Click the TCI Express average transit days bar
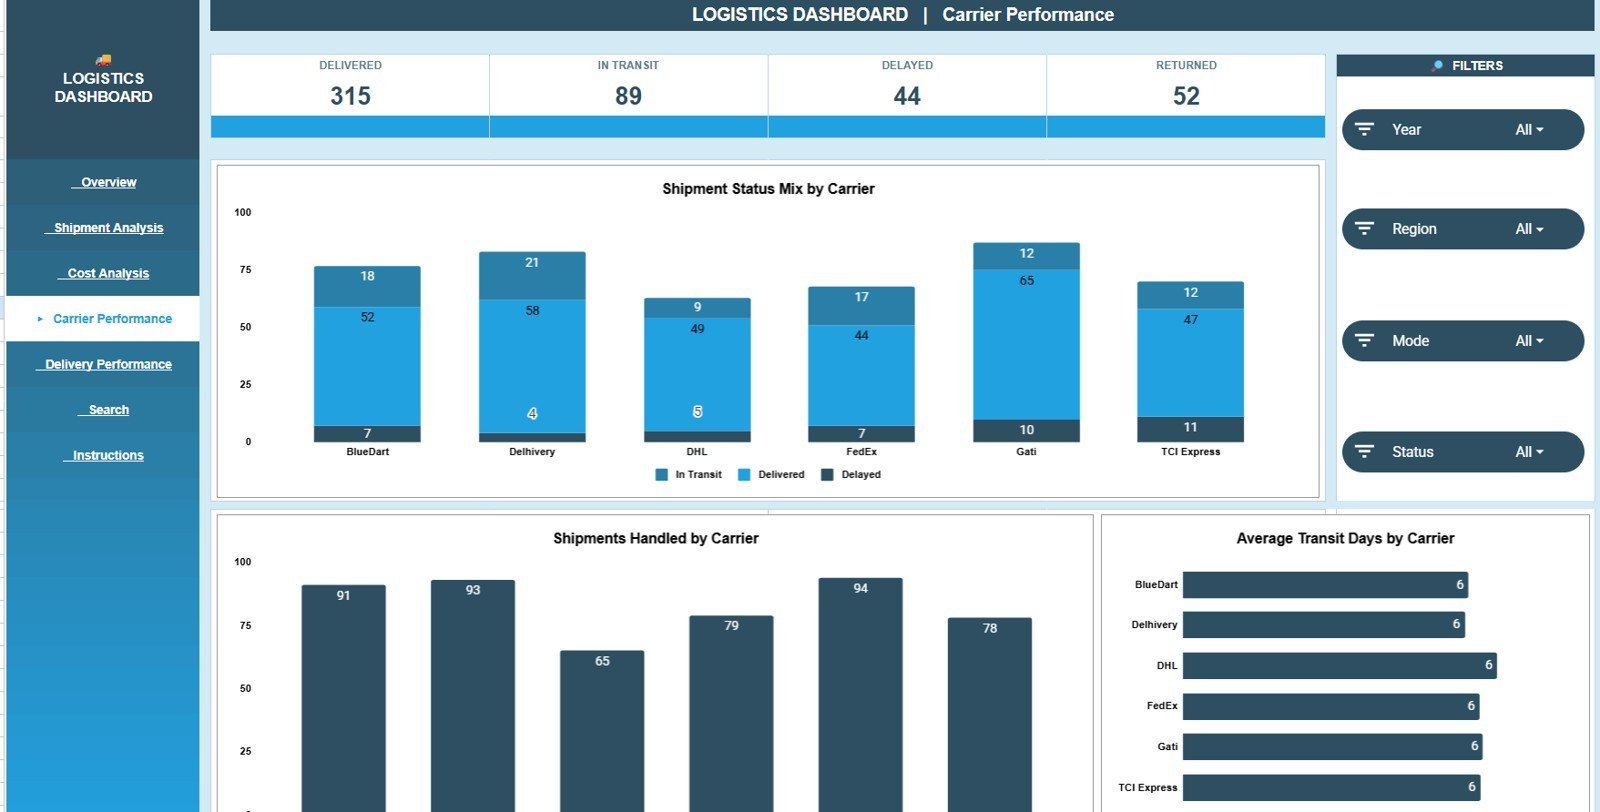Image resolution: width=1600 pixels, height=812 pixels. point(1331,787)
